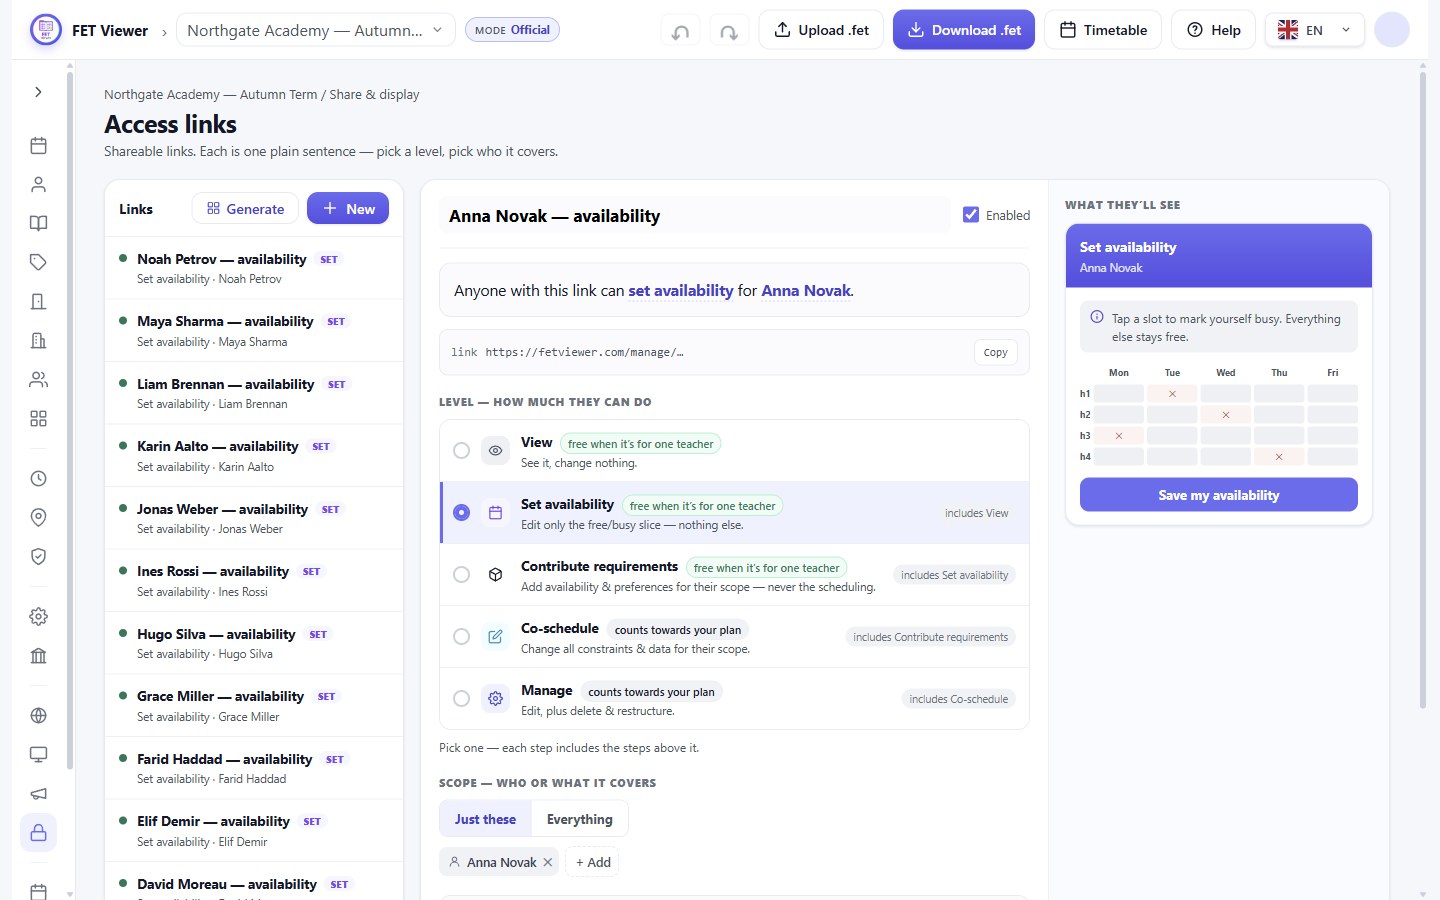Click the link name field Anna Novak — availability
Image resolution: width=1440 pixels, height=900 pixels.
694,216
